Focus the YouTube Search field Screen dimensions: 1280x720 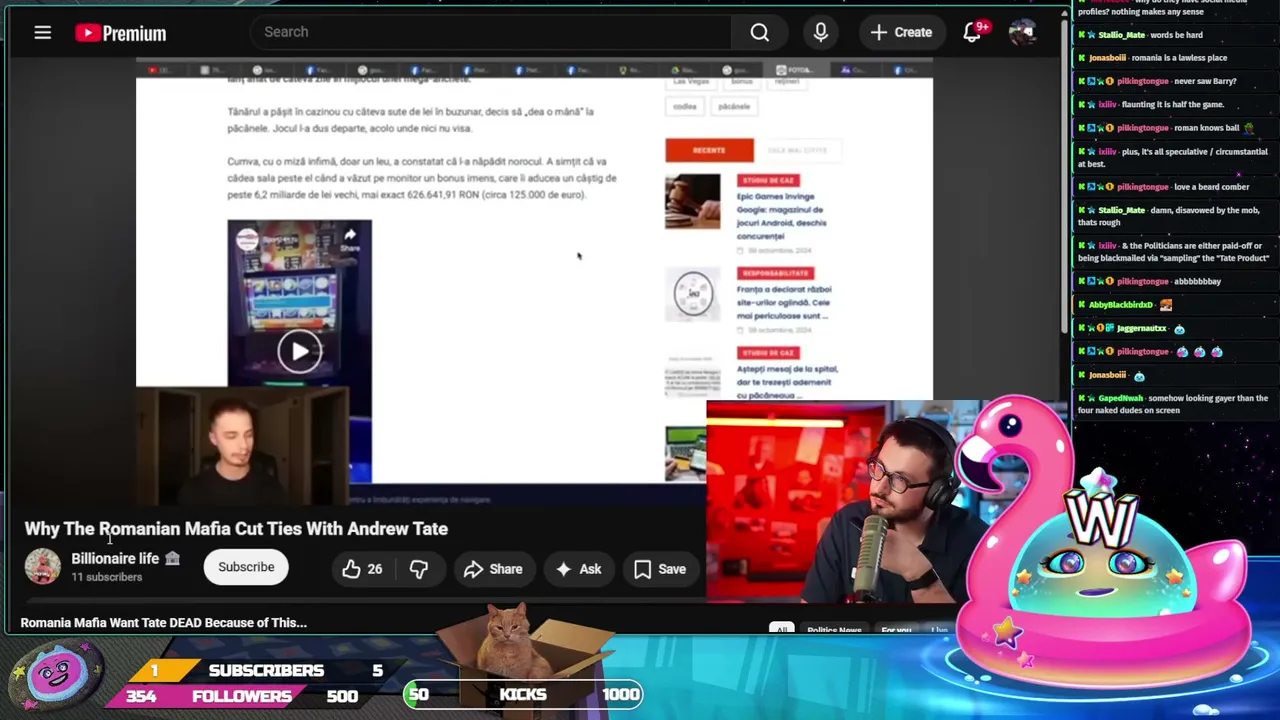pos(490,32)
